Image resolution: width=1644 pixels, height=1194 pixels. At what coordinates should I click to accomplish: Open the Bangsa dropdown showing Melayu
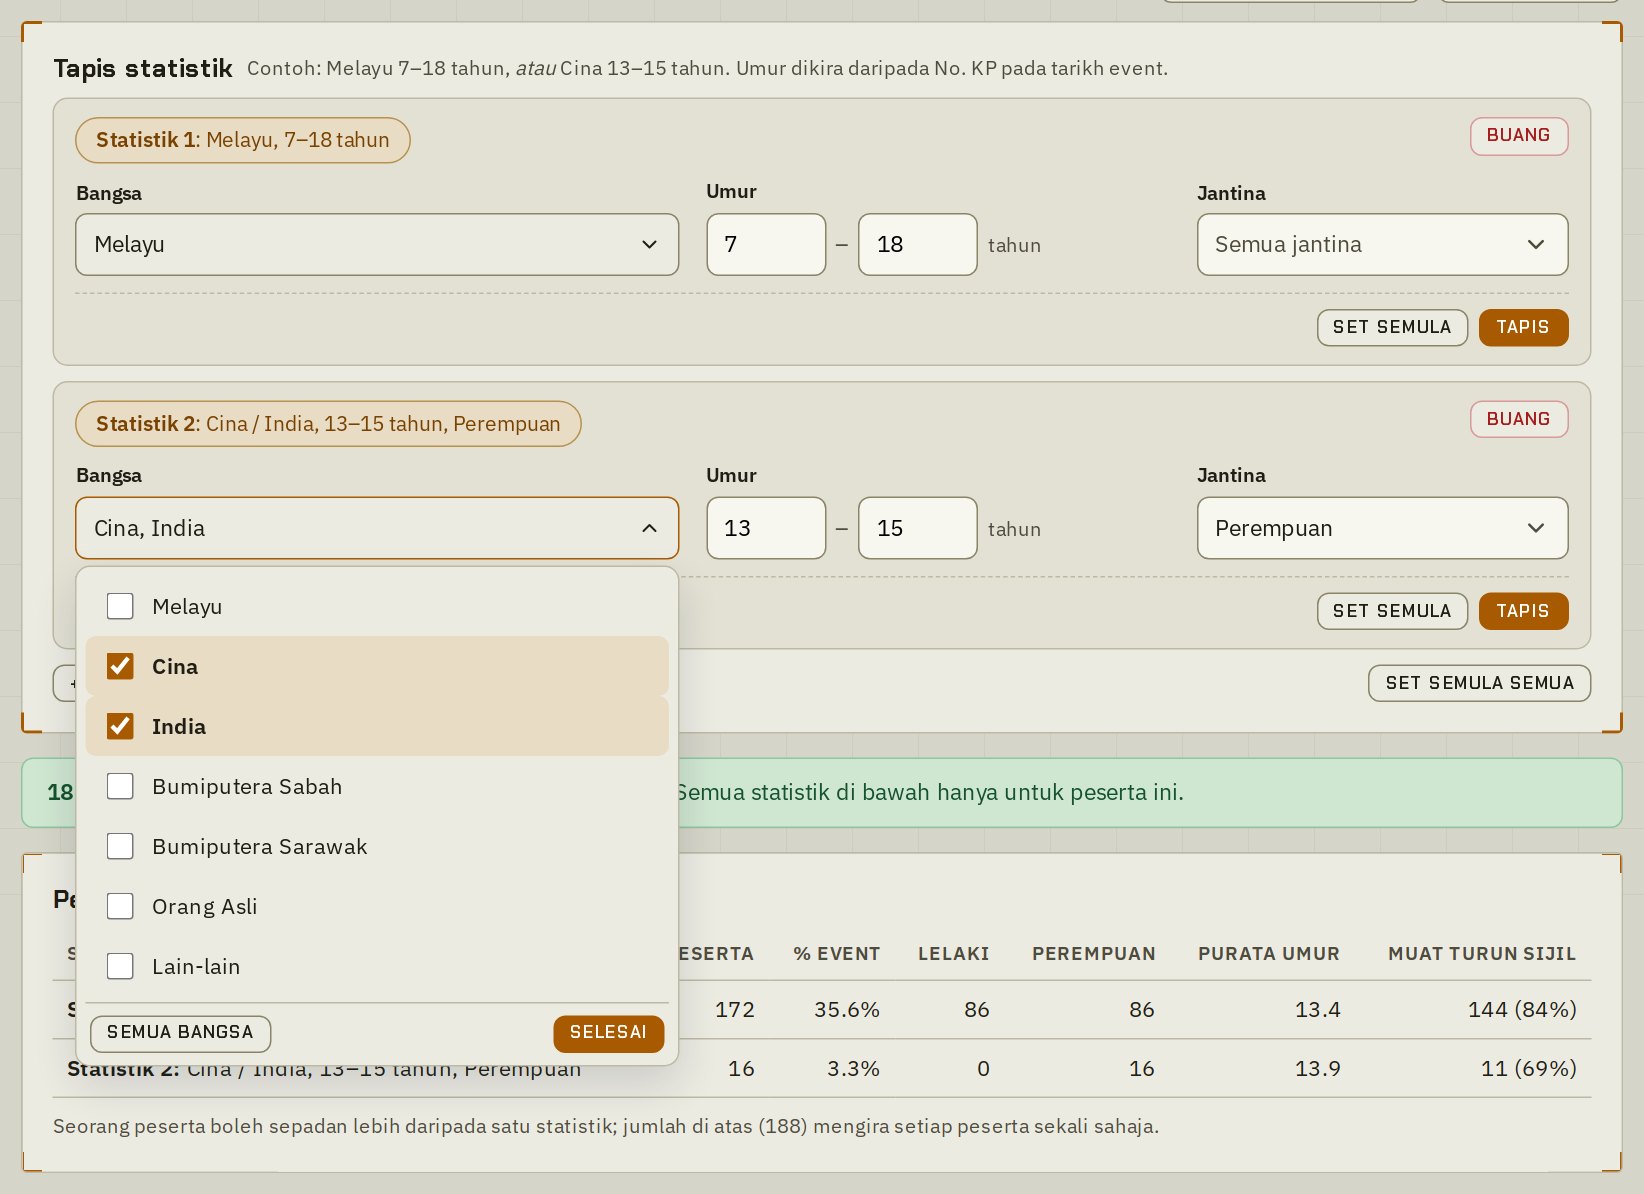click(377, 244)
